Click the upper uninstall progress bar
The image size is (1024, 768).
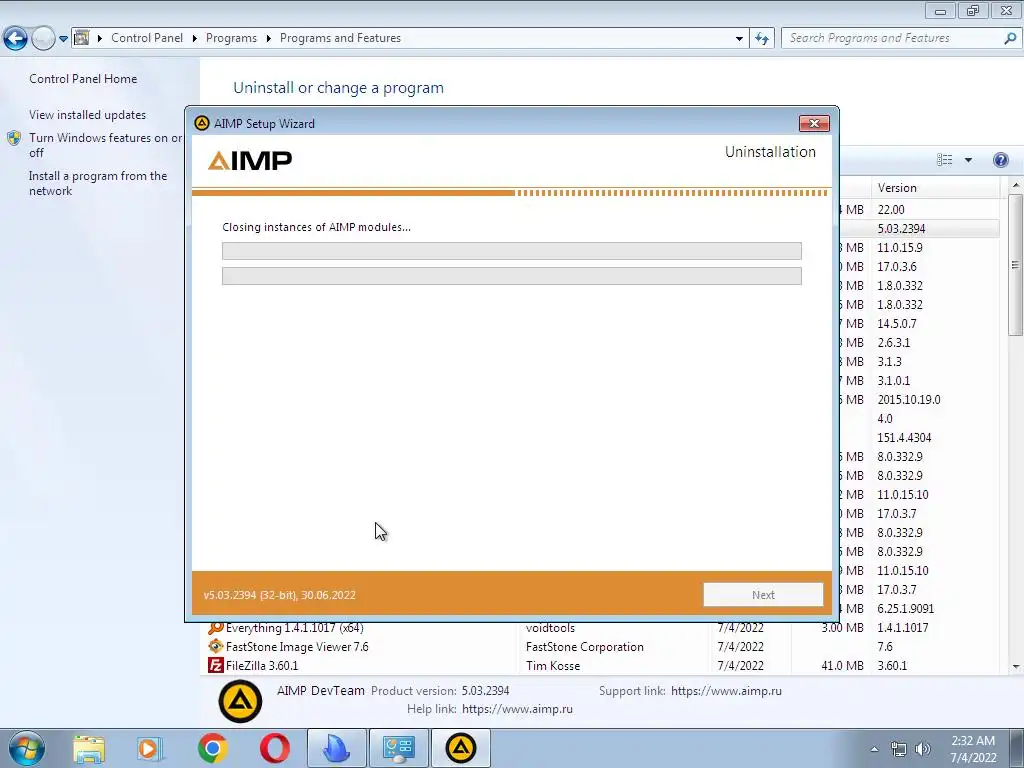coord(511,251)
